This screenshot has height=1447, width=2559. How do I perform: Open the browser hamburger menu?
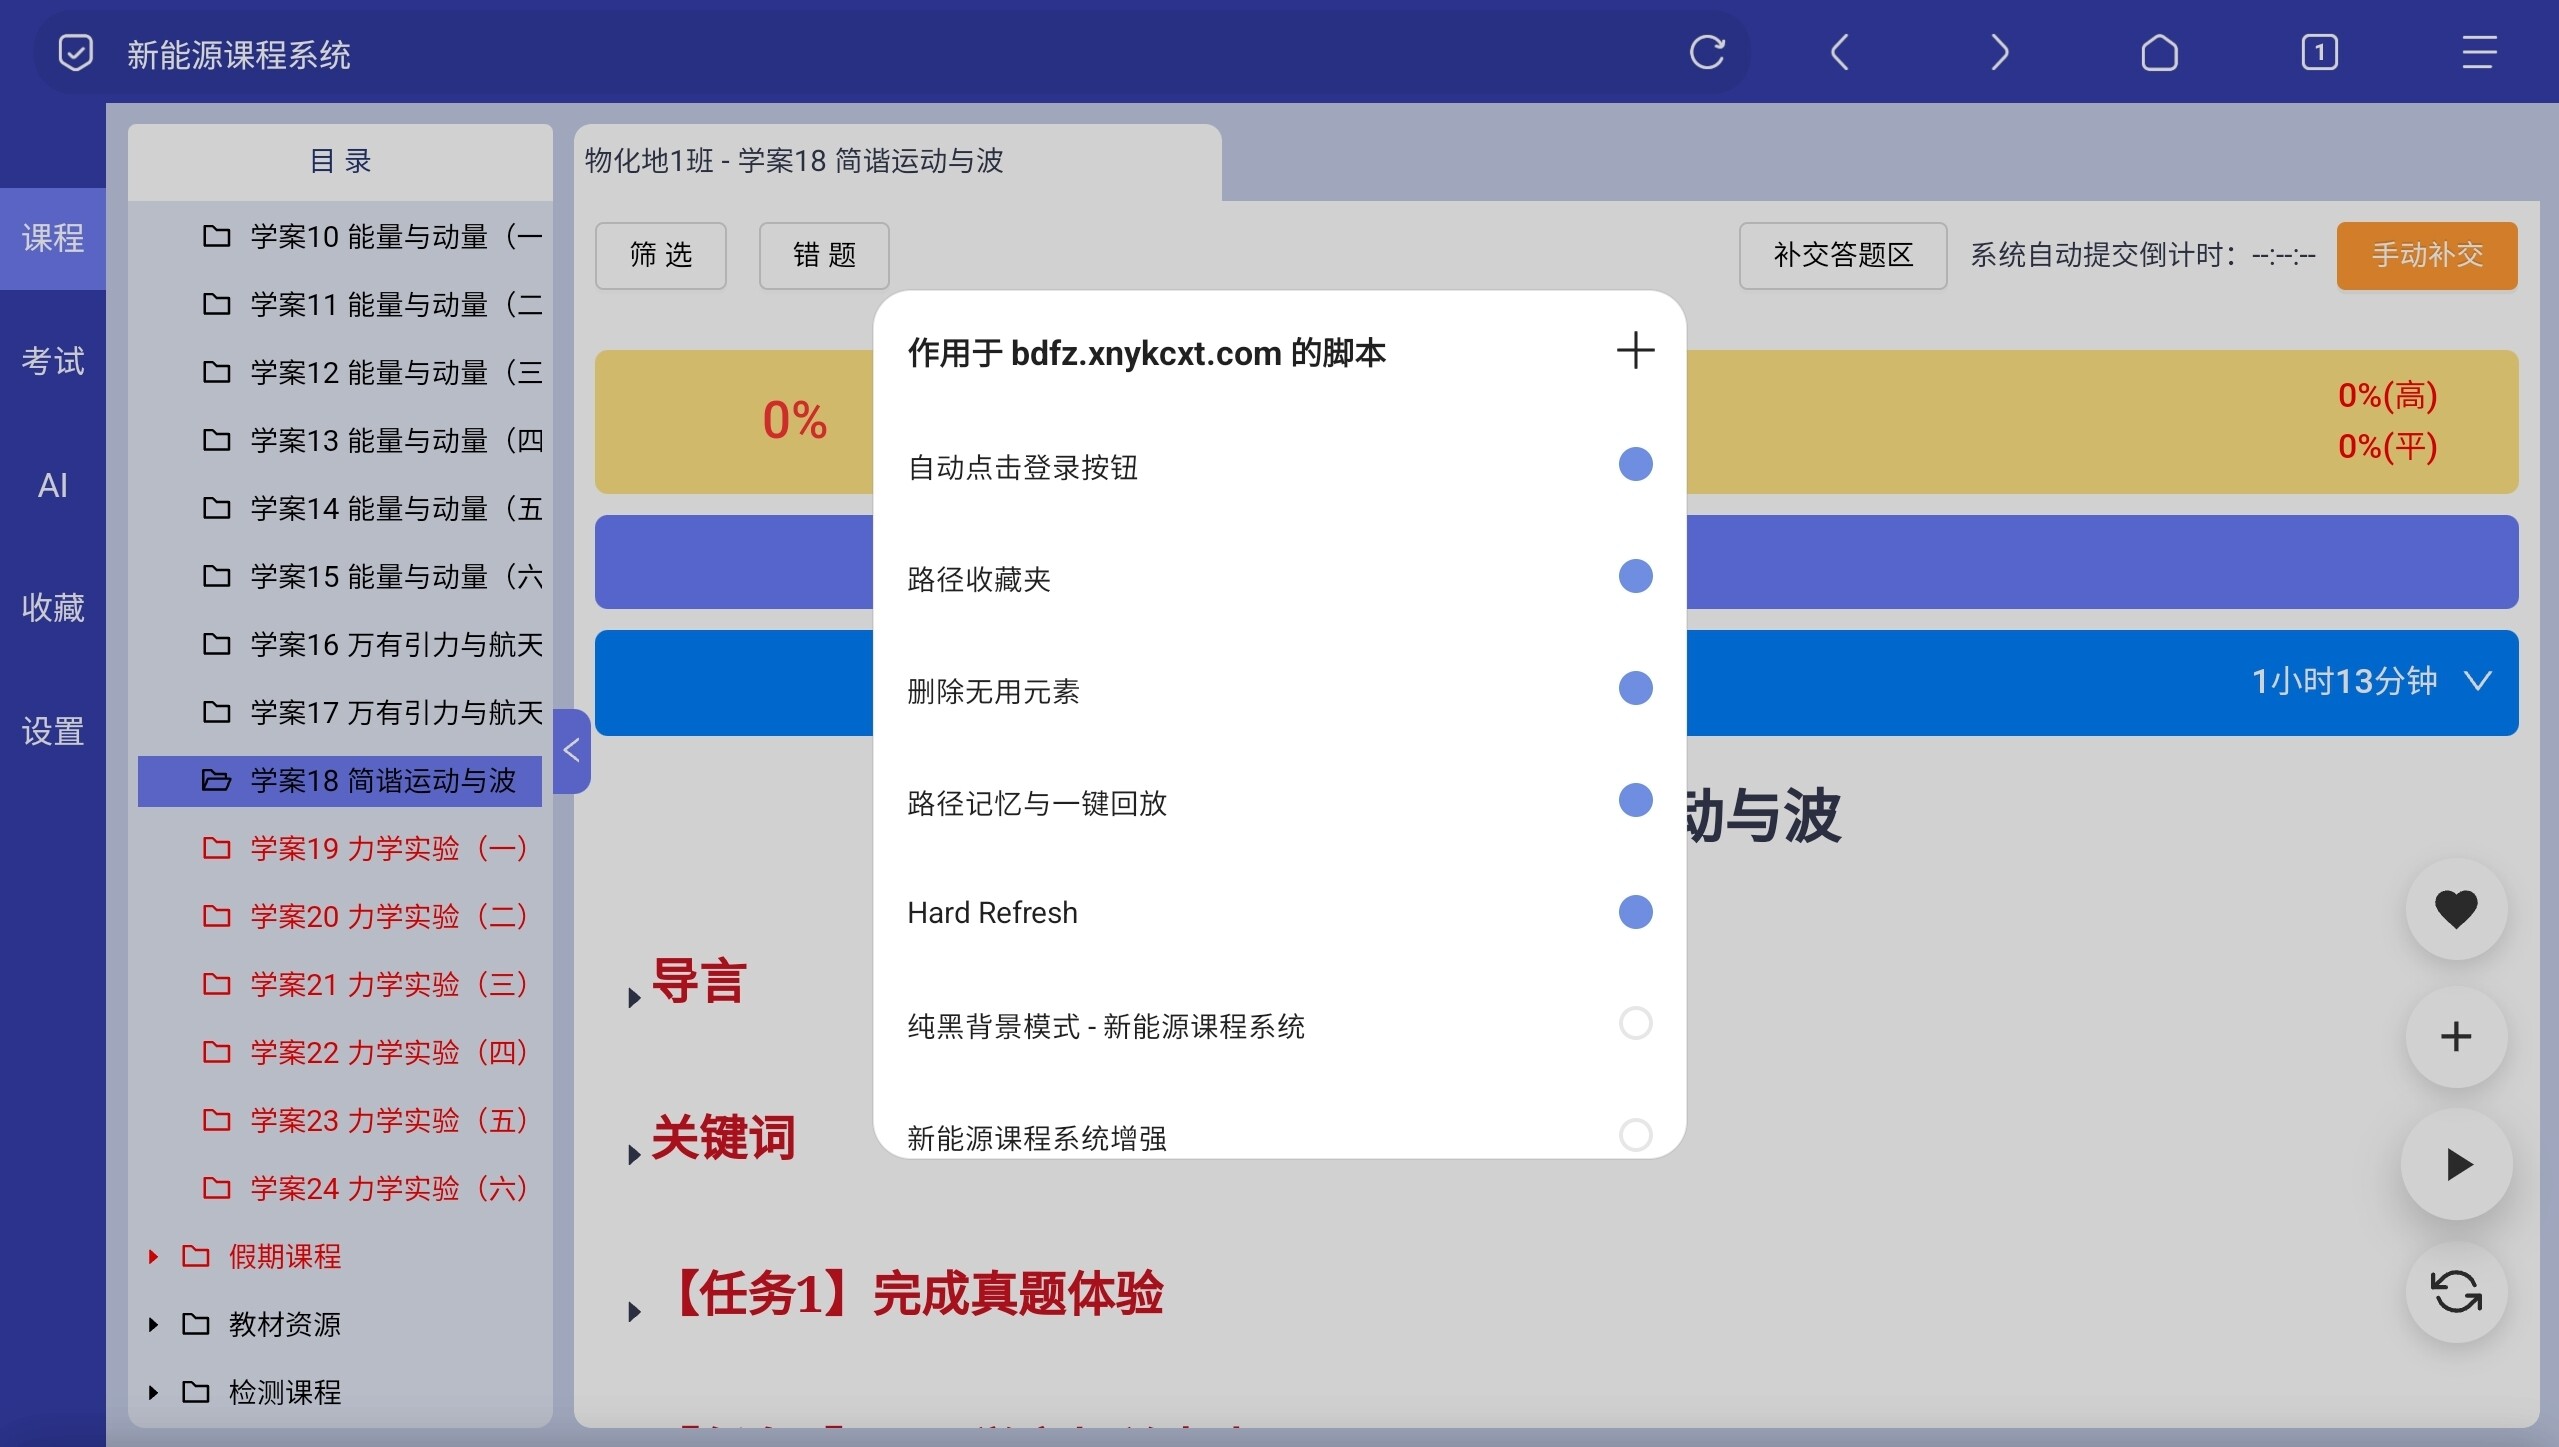coord(2479,52)
